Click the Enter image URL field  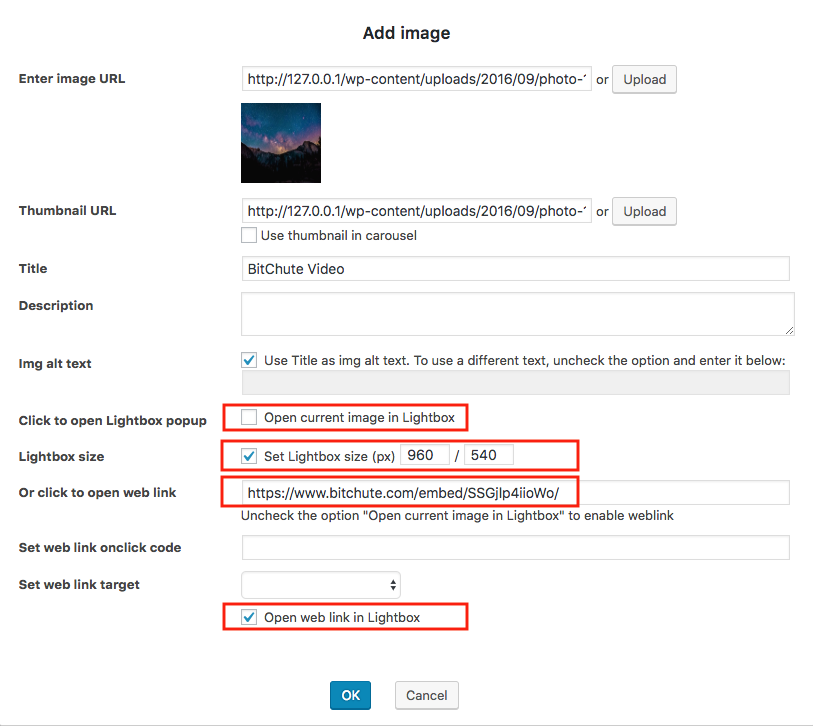tap(416, 80)
